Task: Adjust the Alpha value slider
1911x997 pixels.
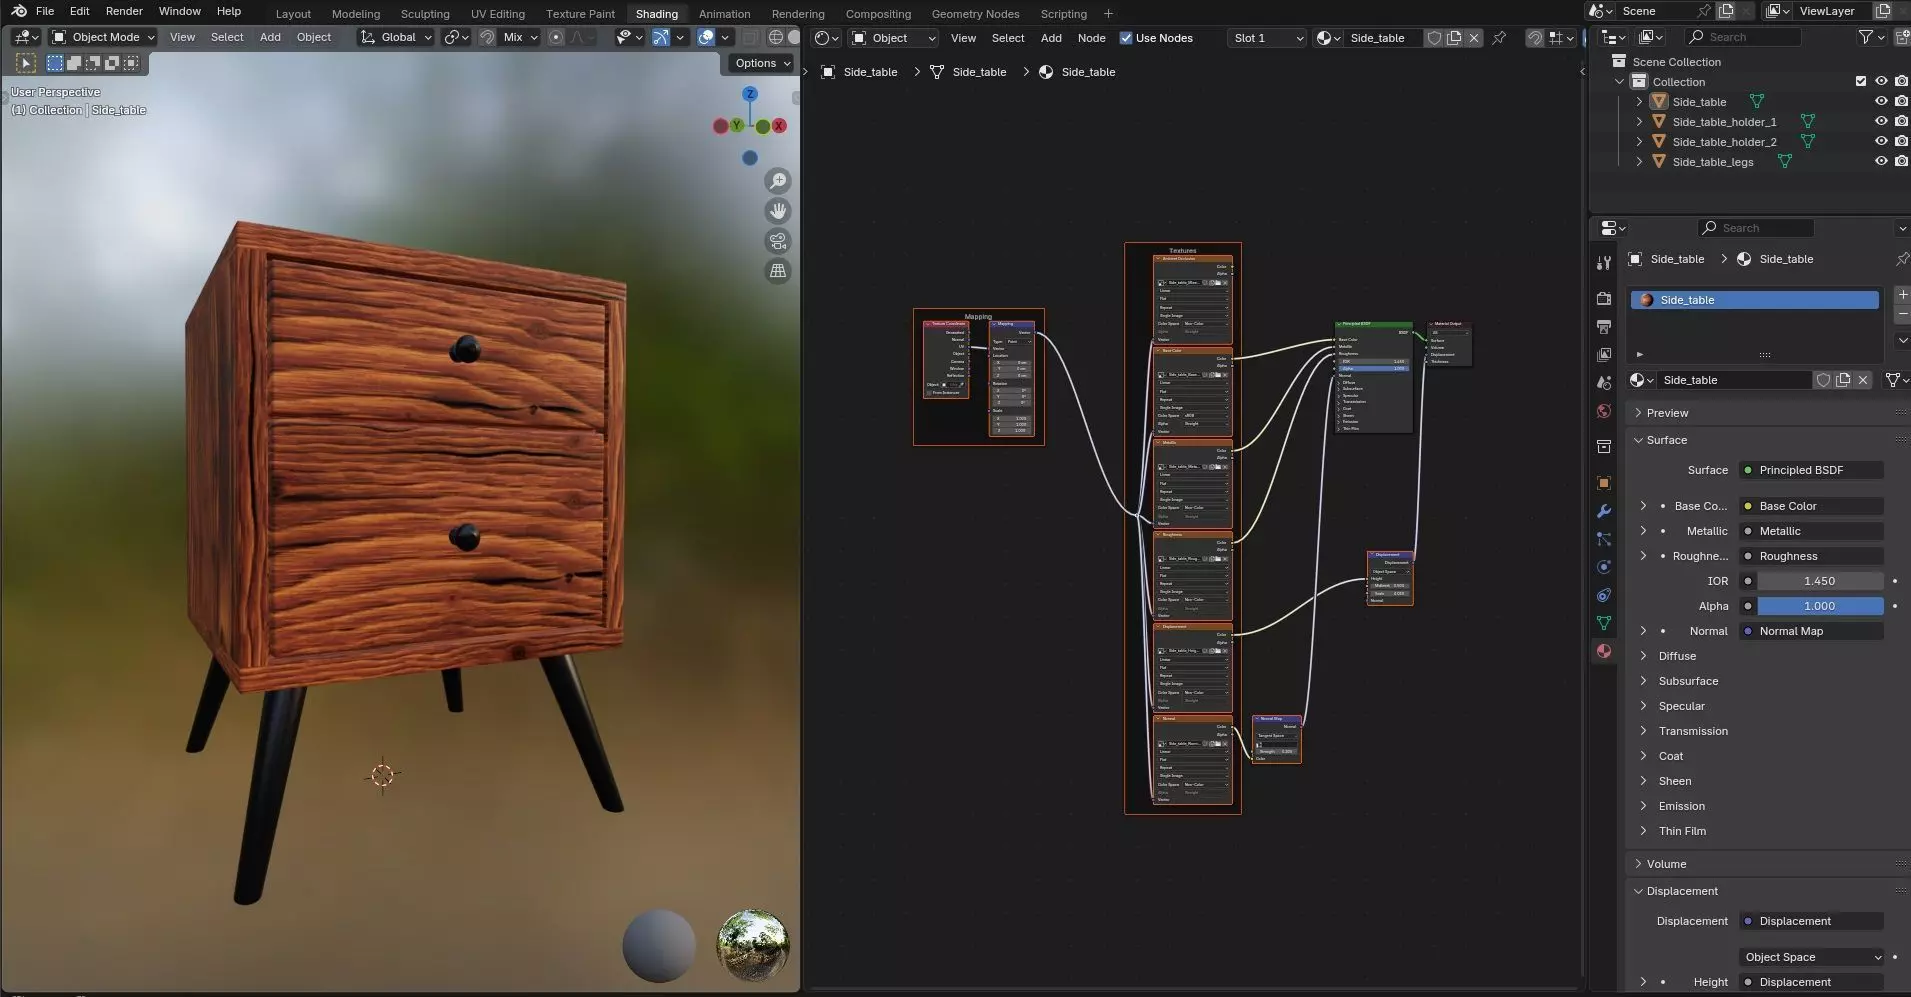Action: tap(1819, 606)
